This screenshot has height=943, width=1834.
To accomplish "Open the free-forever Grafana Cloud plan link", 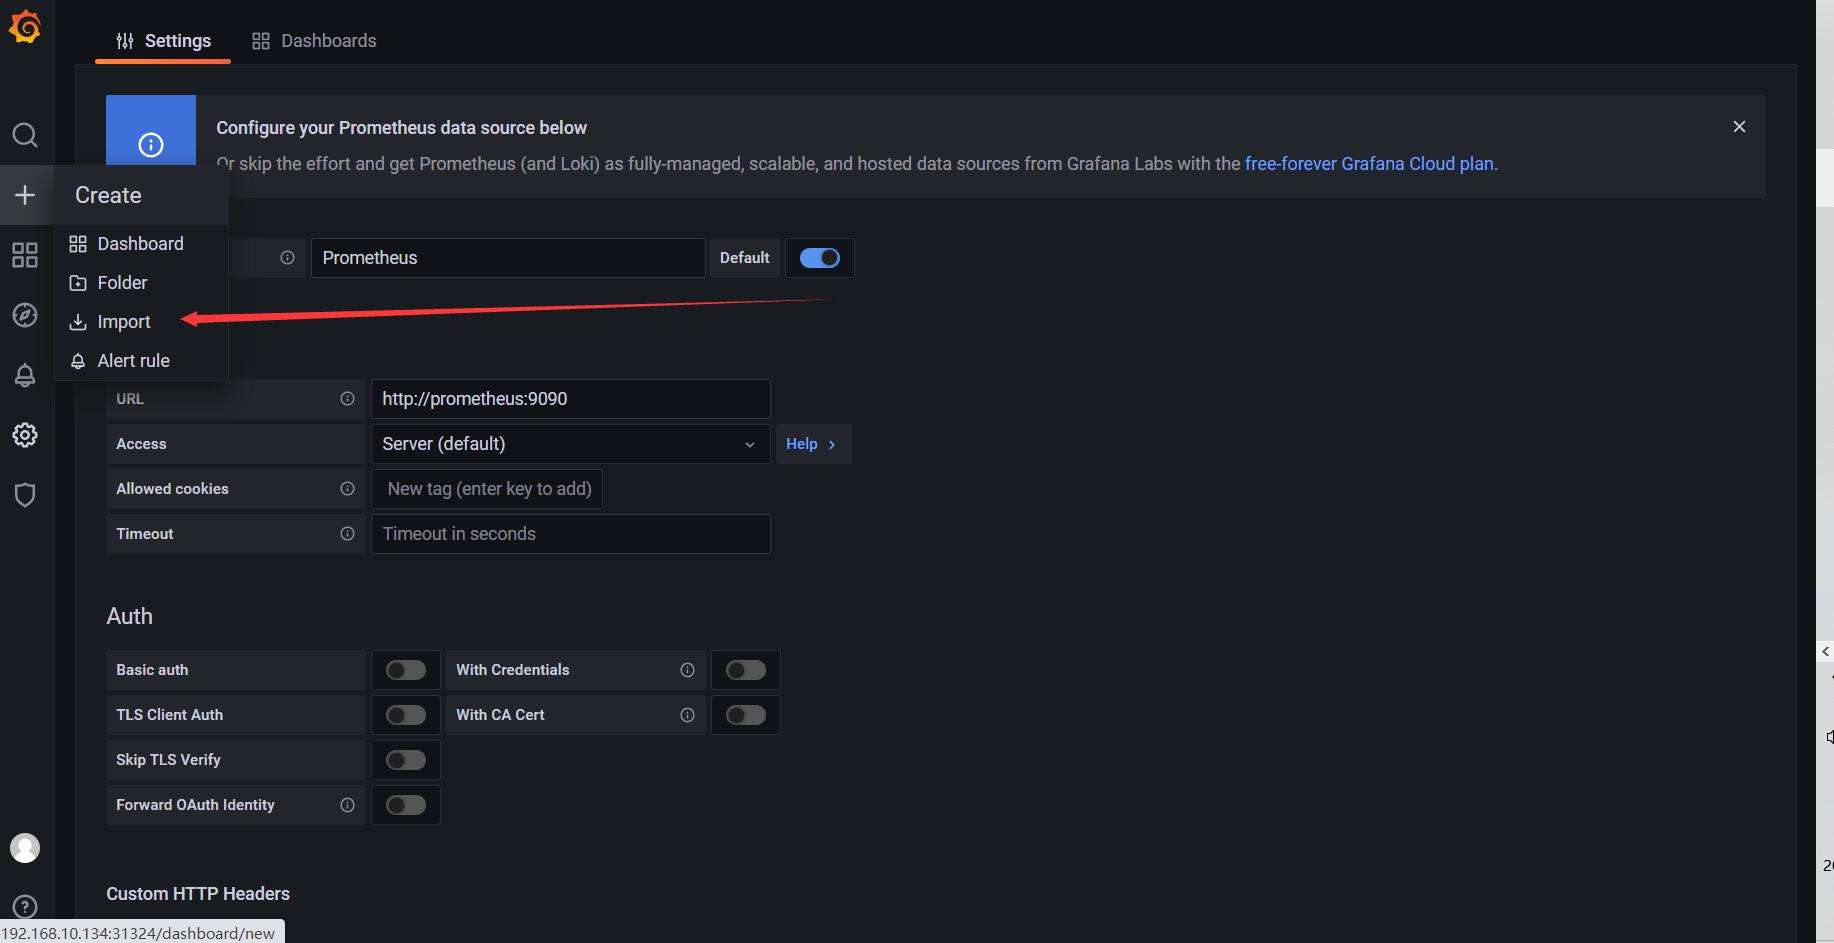I will (1369, 164).
